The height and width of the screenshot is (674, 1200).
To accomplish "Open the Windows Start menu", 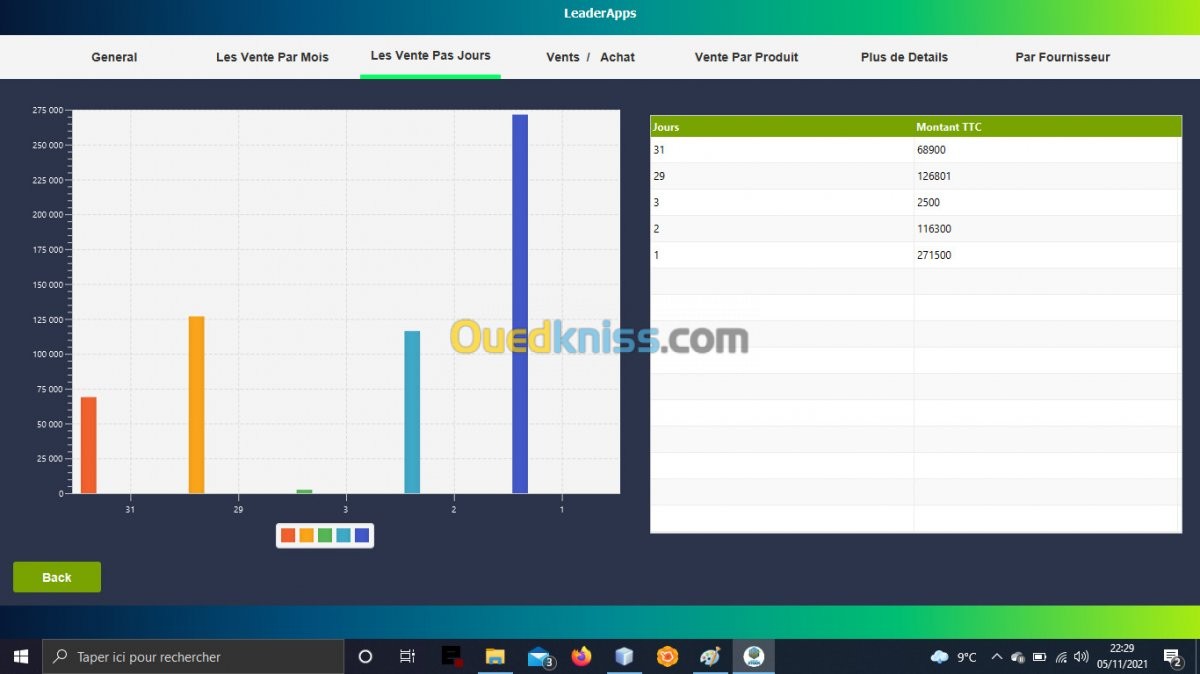I will tap(20, 657).
